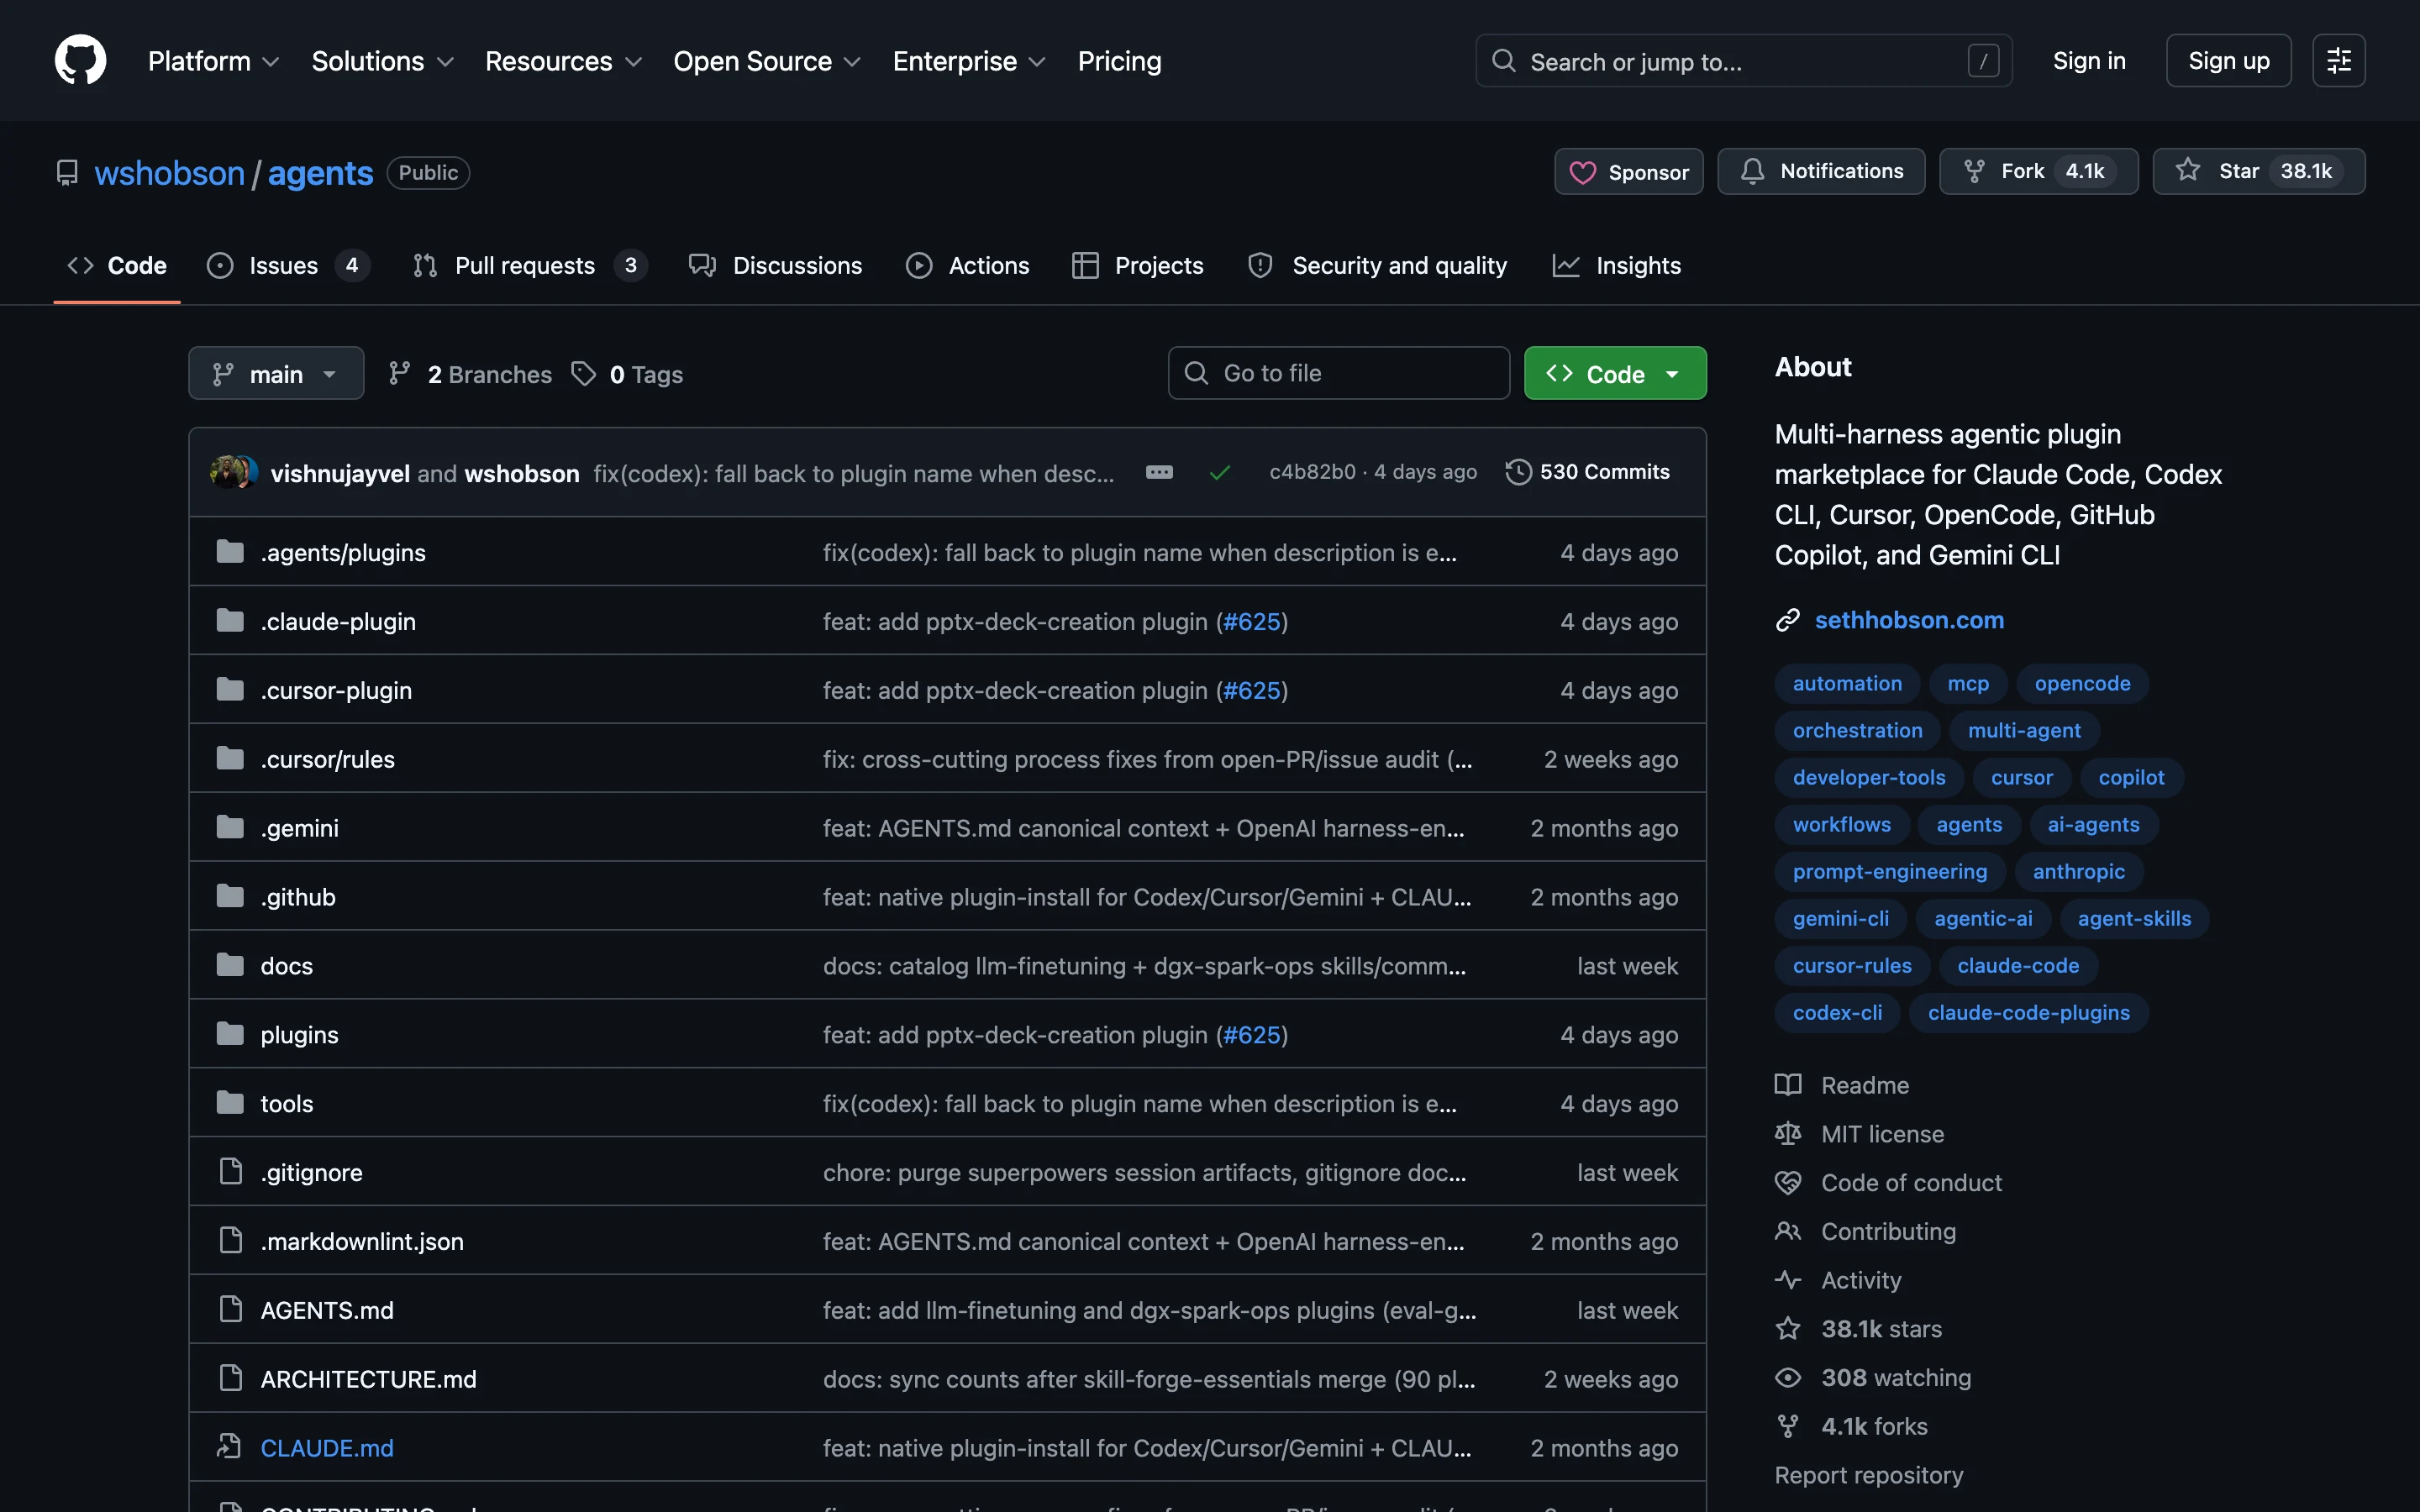Click the Sign in link
The image size is (2420, 1512).
(x=2089, y=61)
